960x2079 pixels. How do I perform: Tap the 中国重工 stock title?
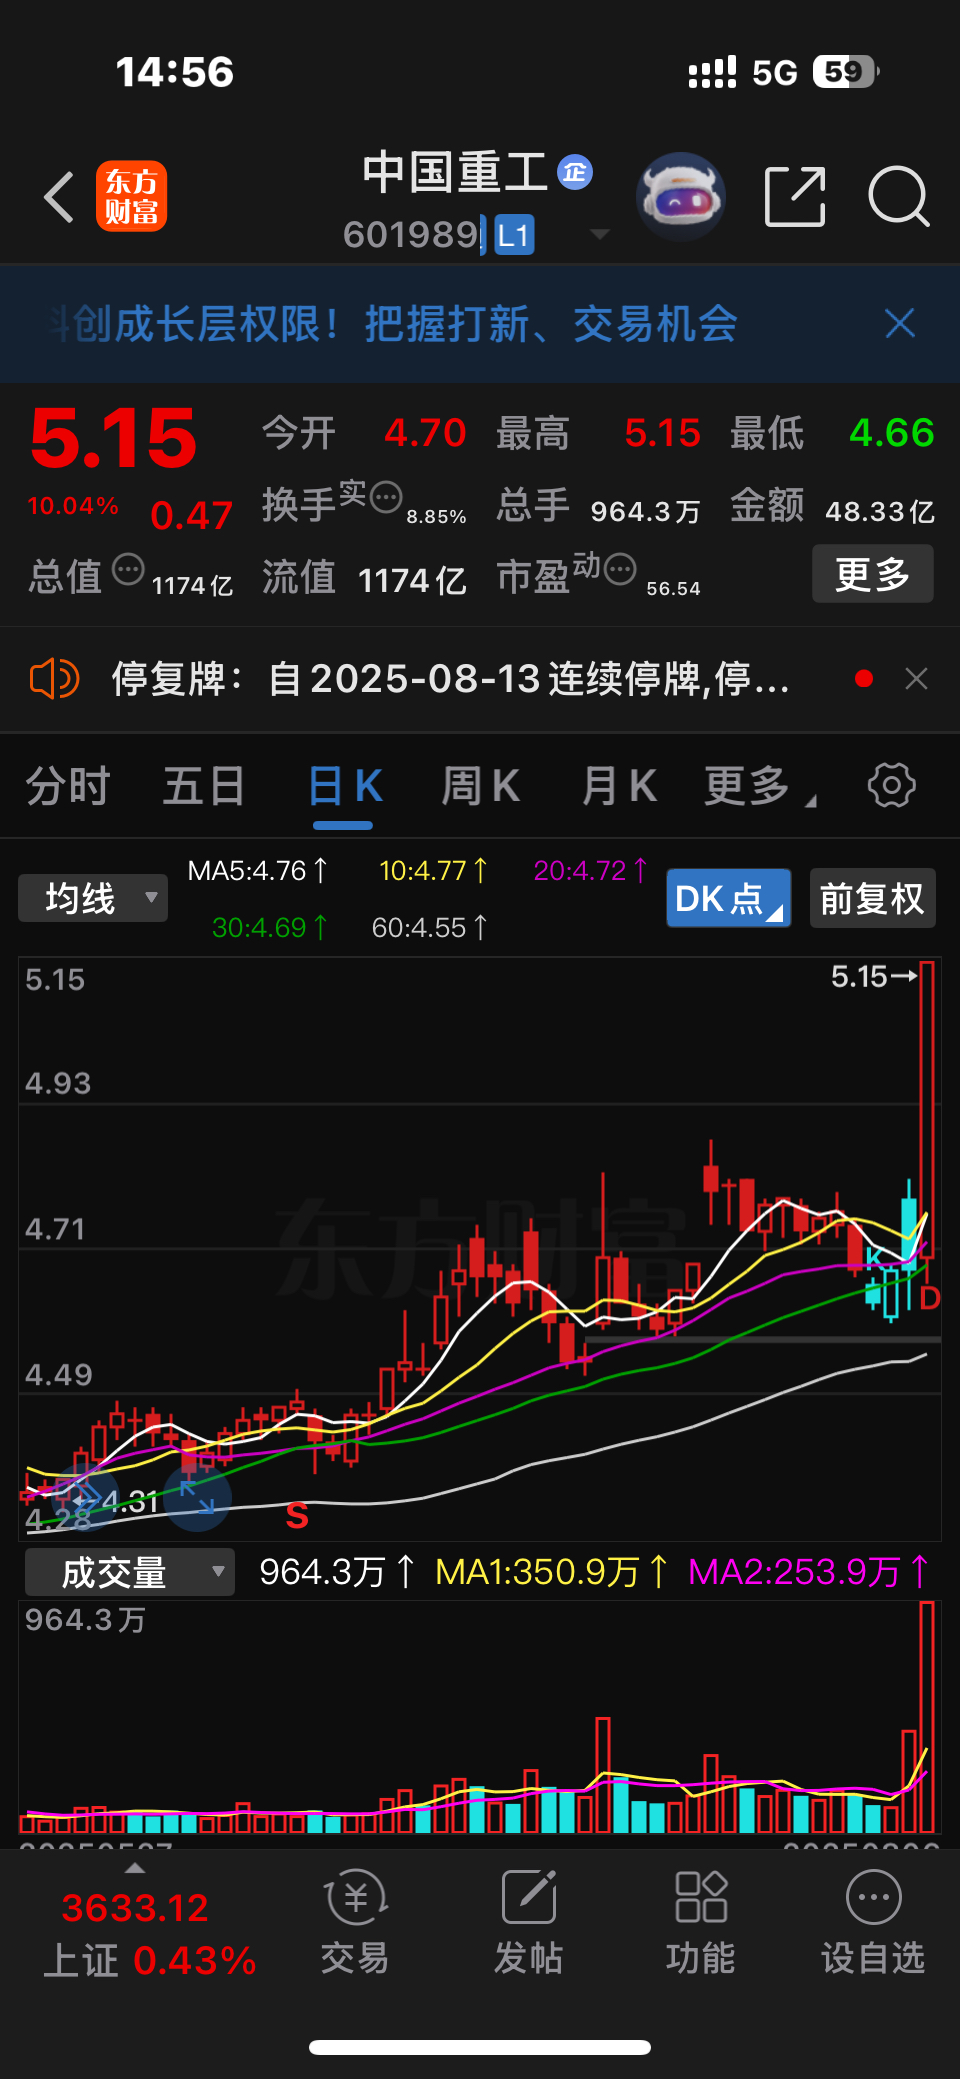pyautogui.click(x=454, y=172)
